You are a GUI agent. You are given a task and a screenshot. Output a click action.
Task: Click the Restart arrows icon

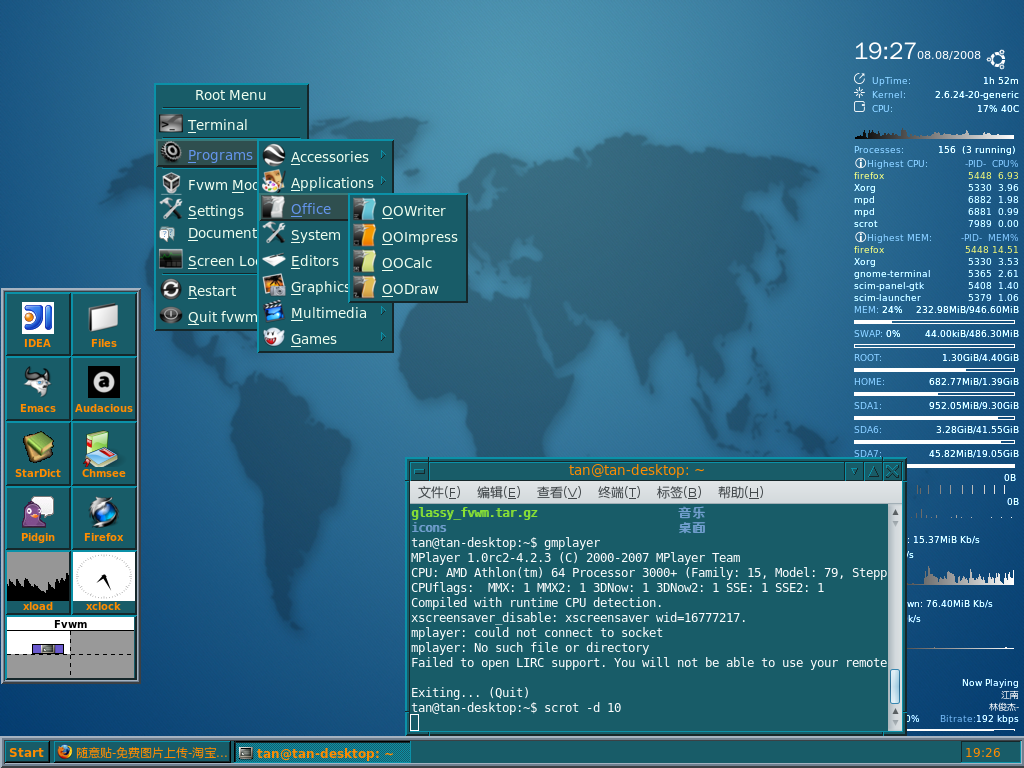point(171,289)
